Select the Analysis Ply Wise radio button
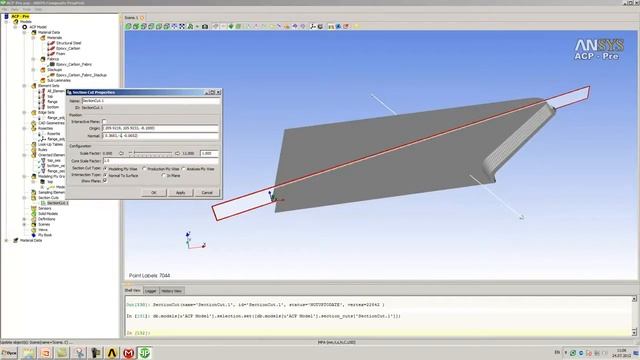640x360 pixels. [183, 169]
